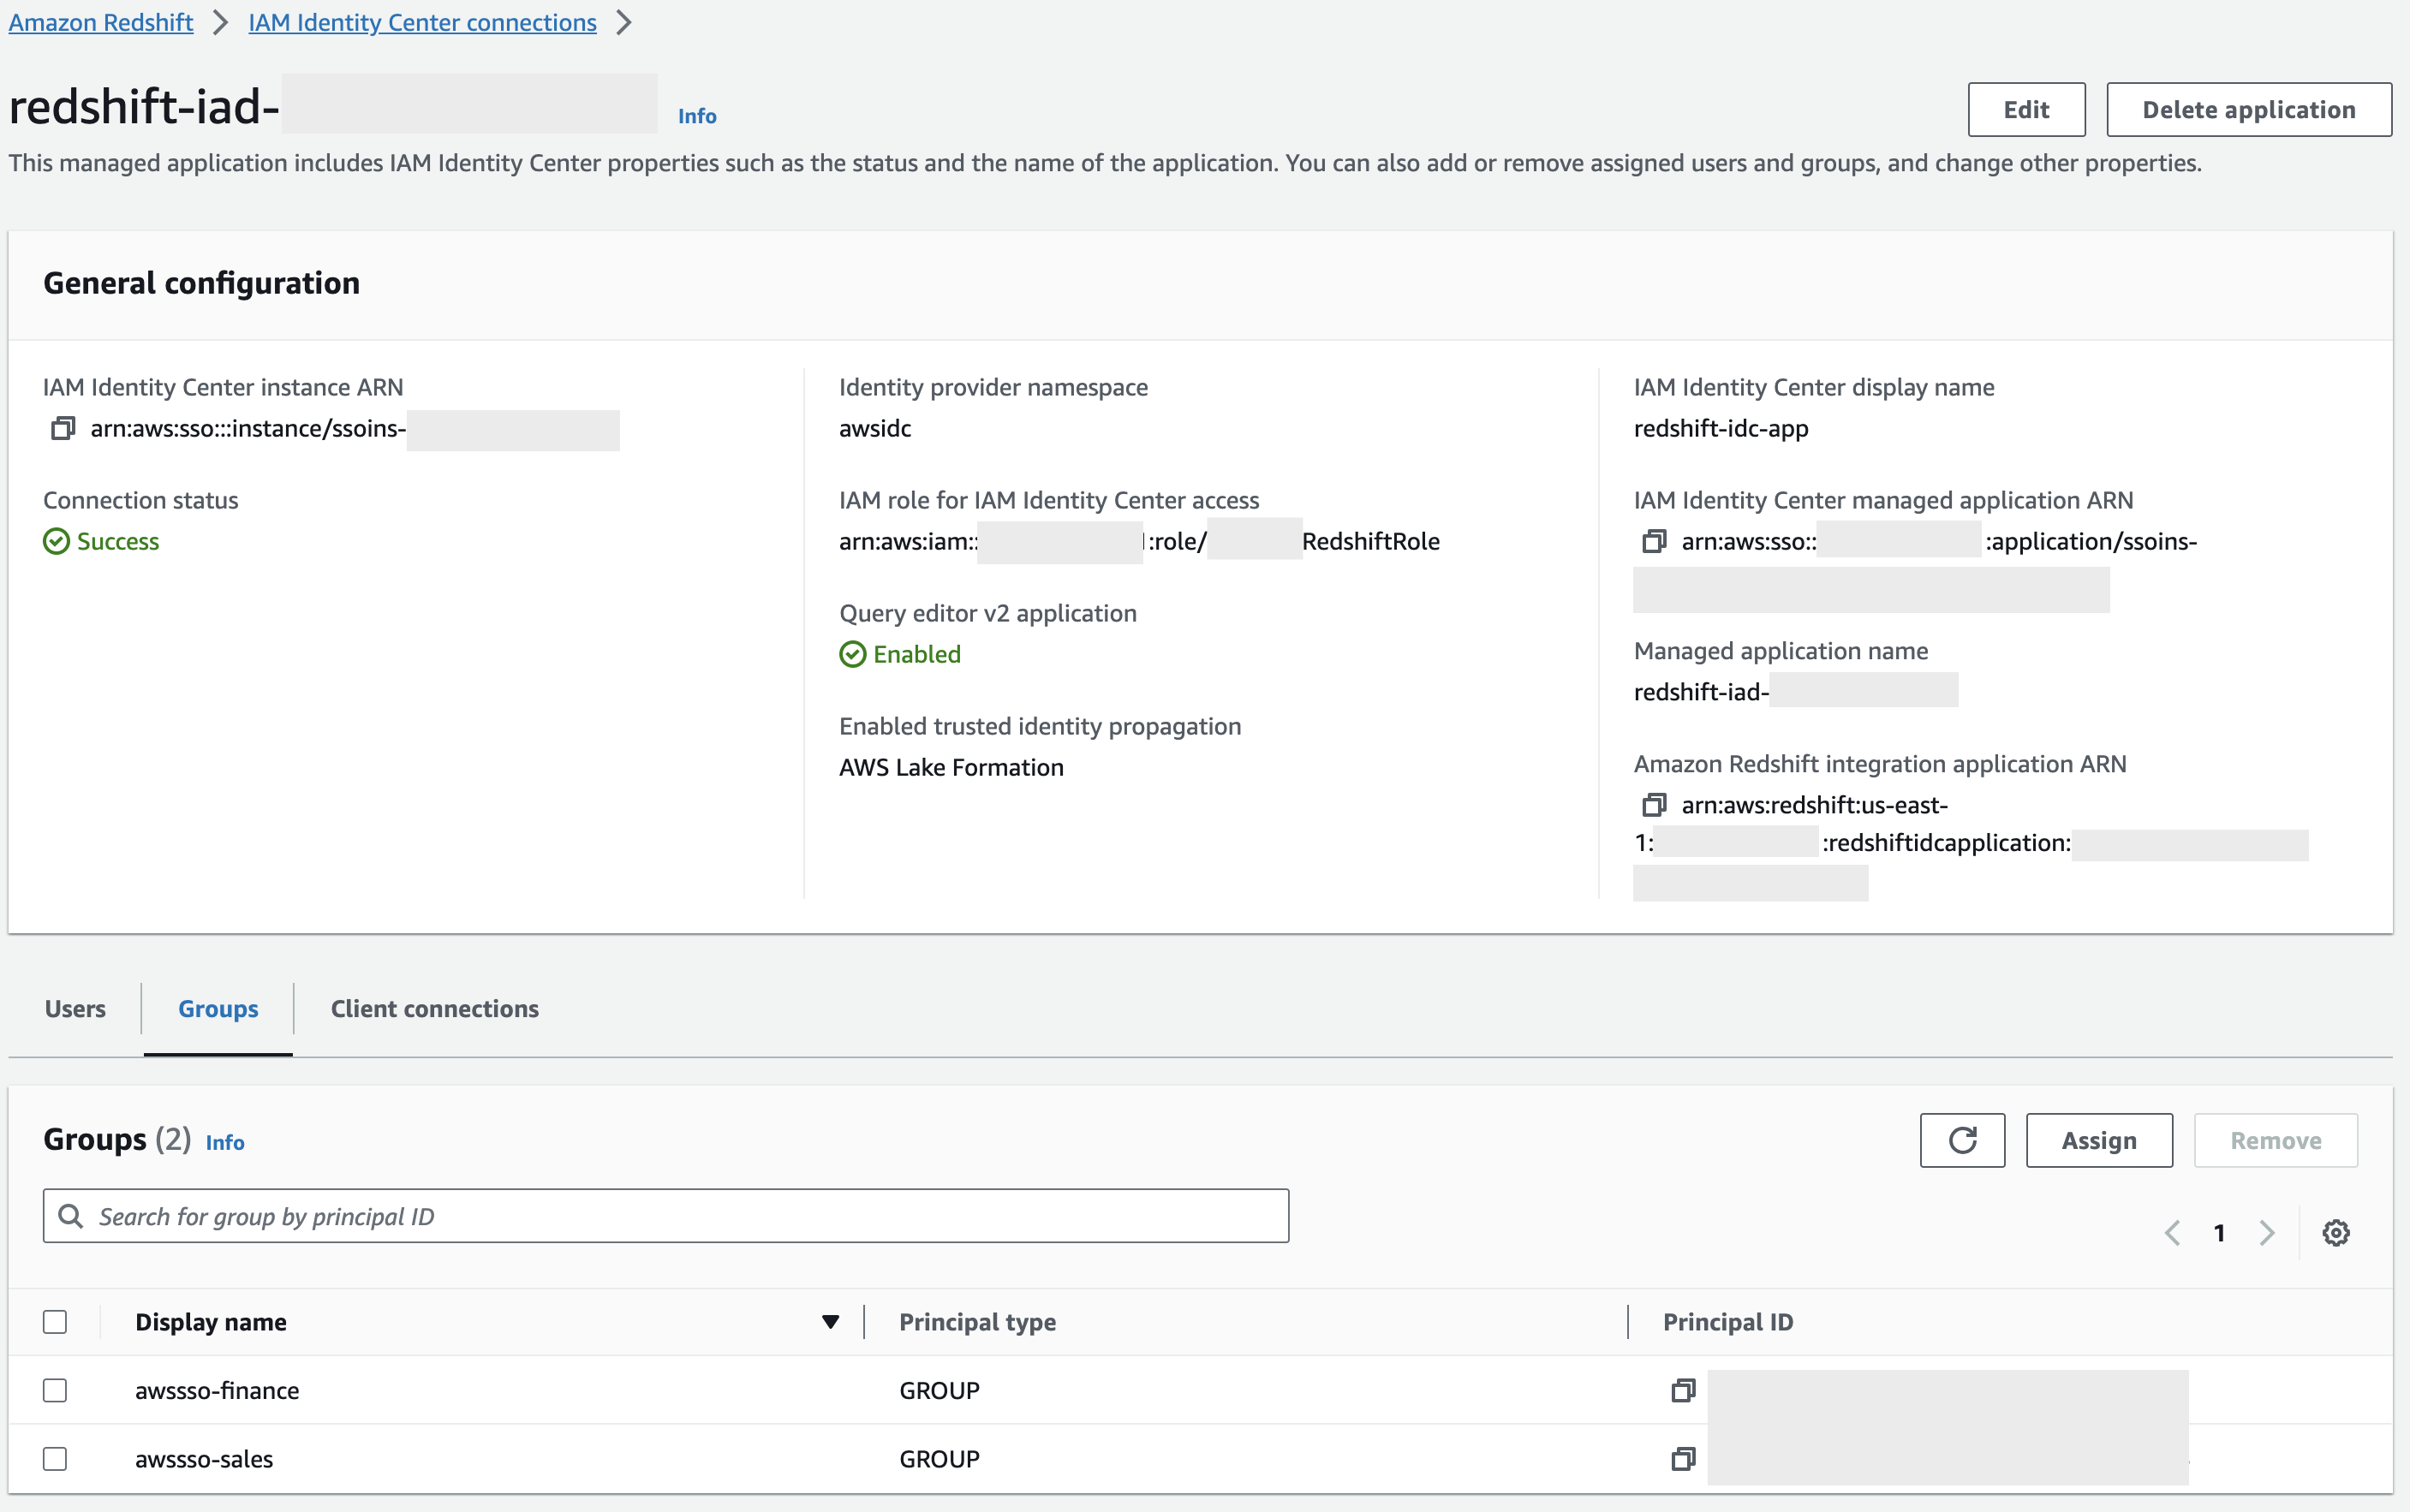Refresh the Groups table
The width and height of the screenshot is (2410, 1512).
pyautogui.click(x=1961, y=1140)
